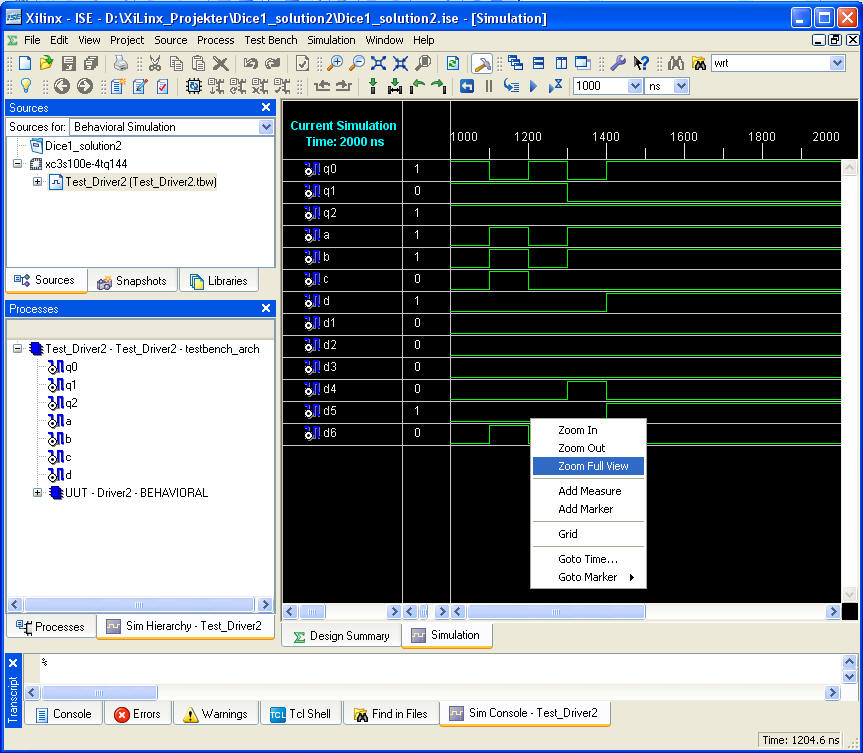Choose Add Marker from context menu
Viewport: 863px width, 753px height.
(x=586, y=509)
